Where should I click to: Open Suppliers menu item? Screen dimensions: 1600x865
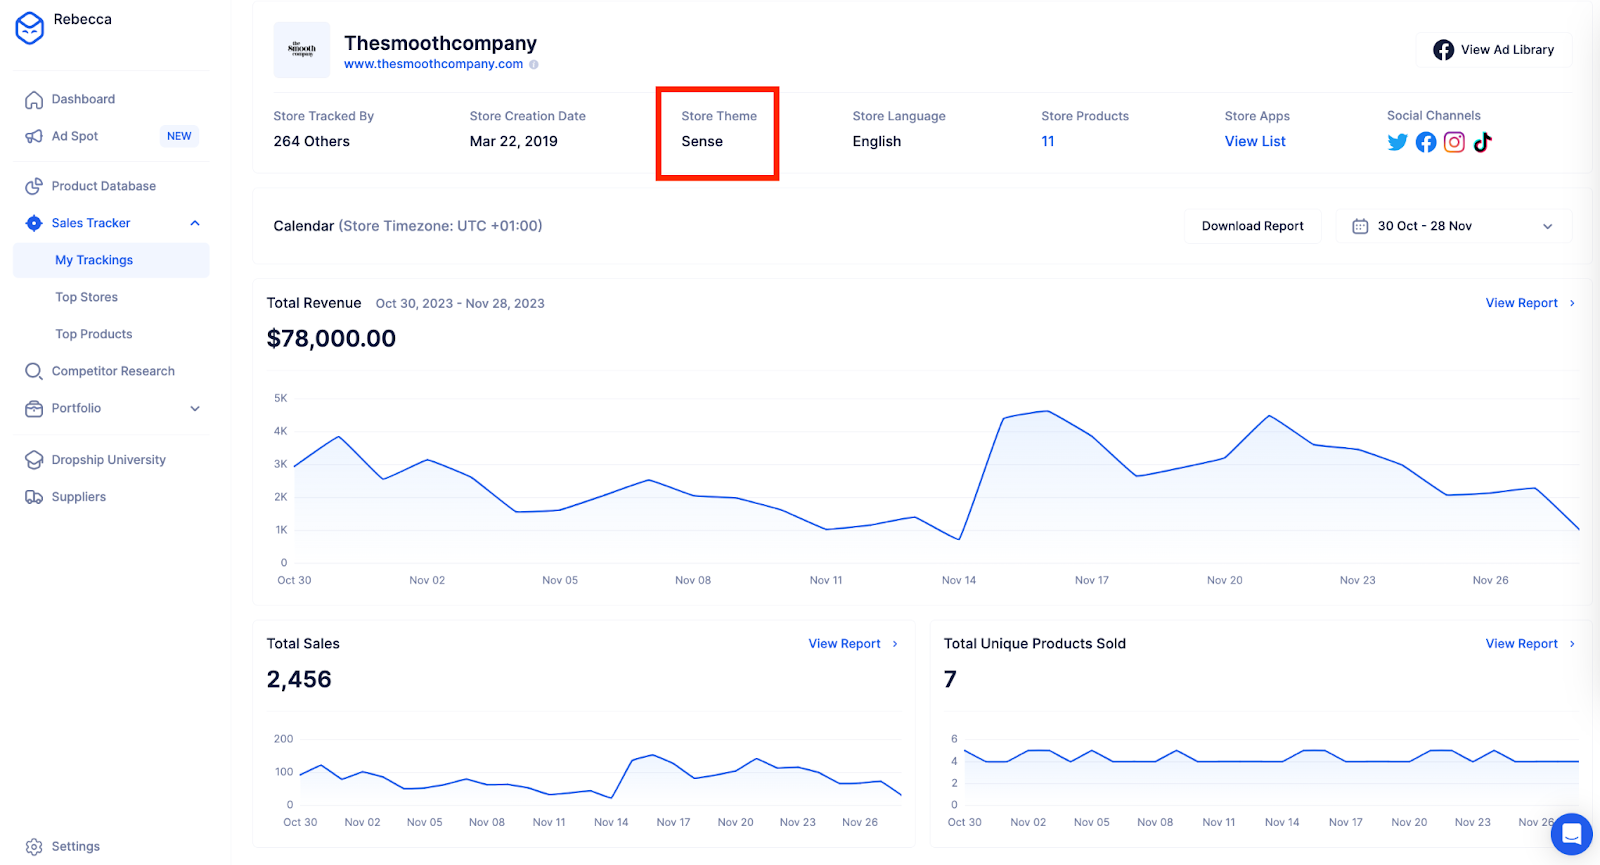pyautogui.click(x=79, y=497)
